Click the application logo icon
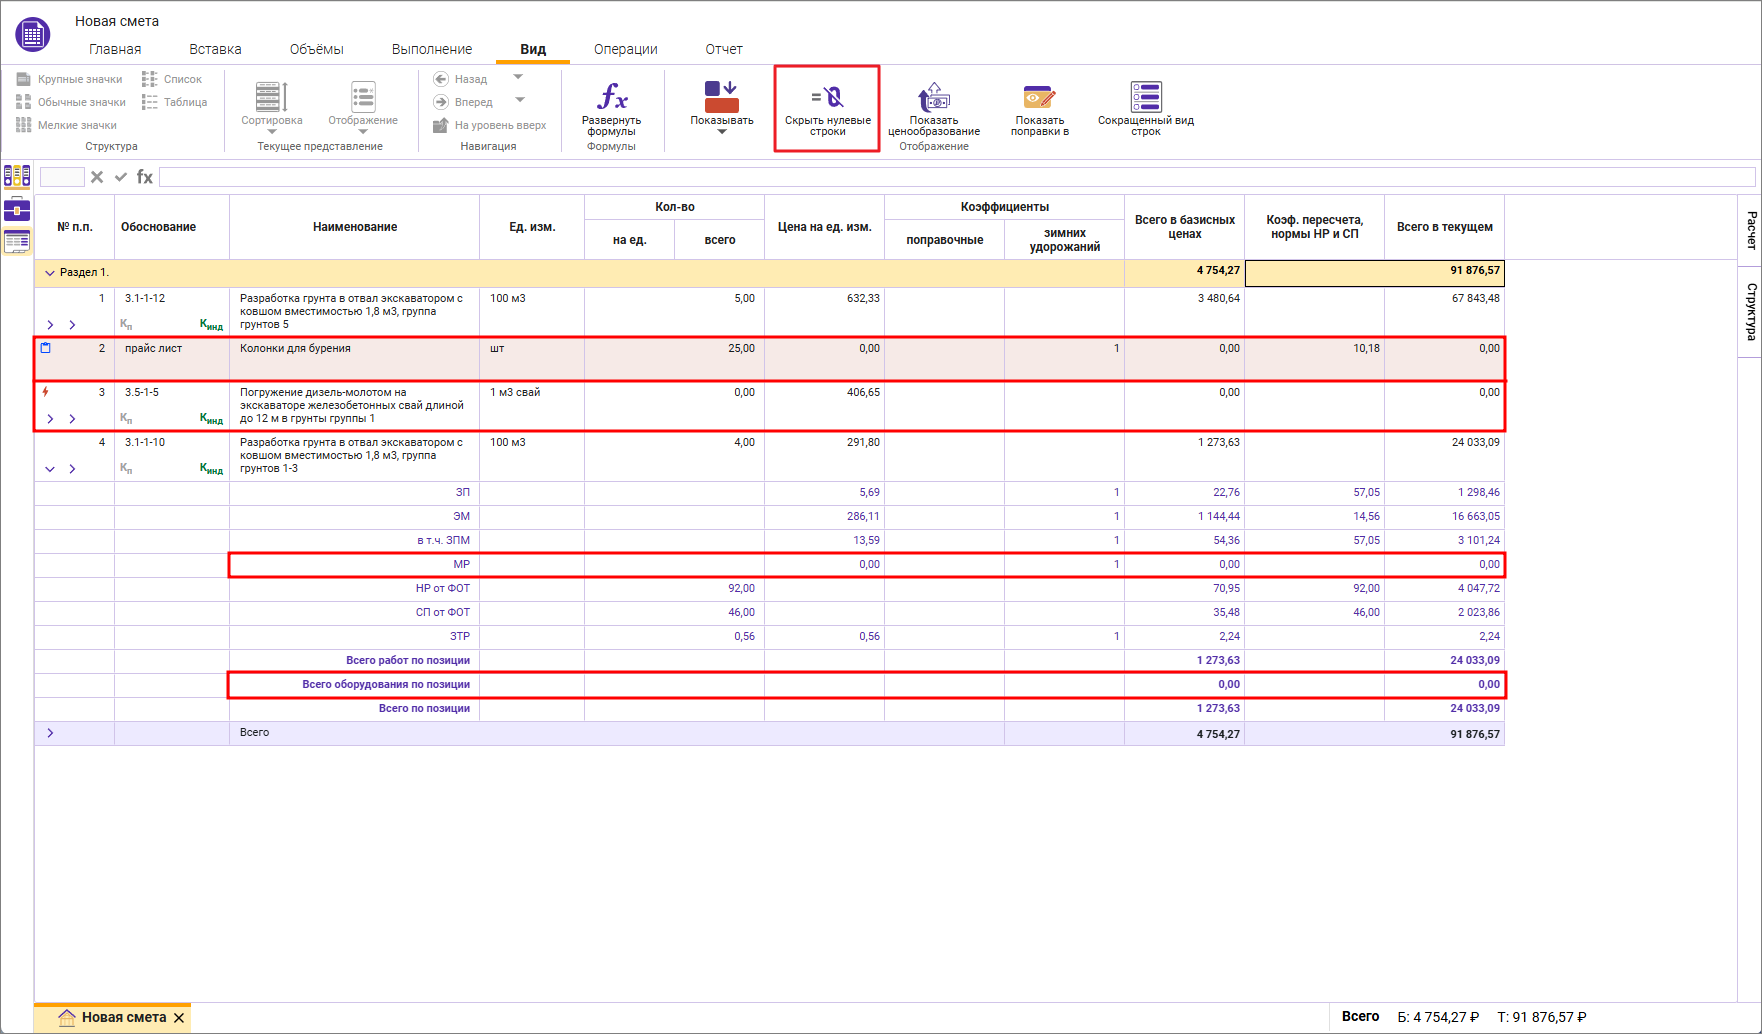The width and height of the screenshot is (1762, 1034). tap(33, 35)
